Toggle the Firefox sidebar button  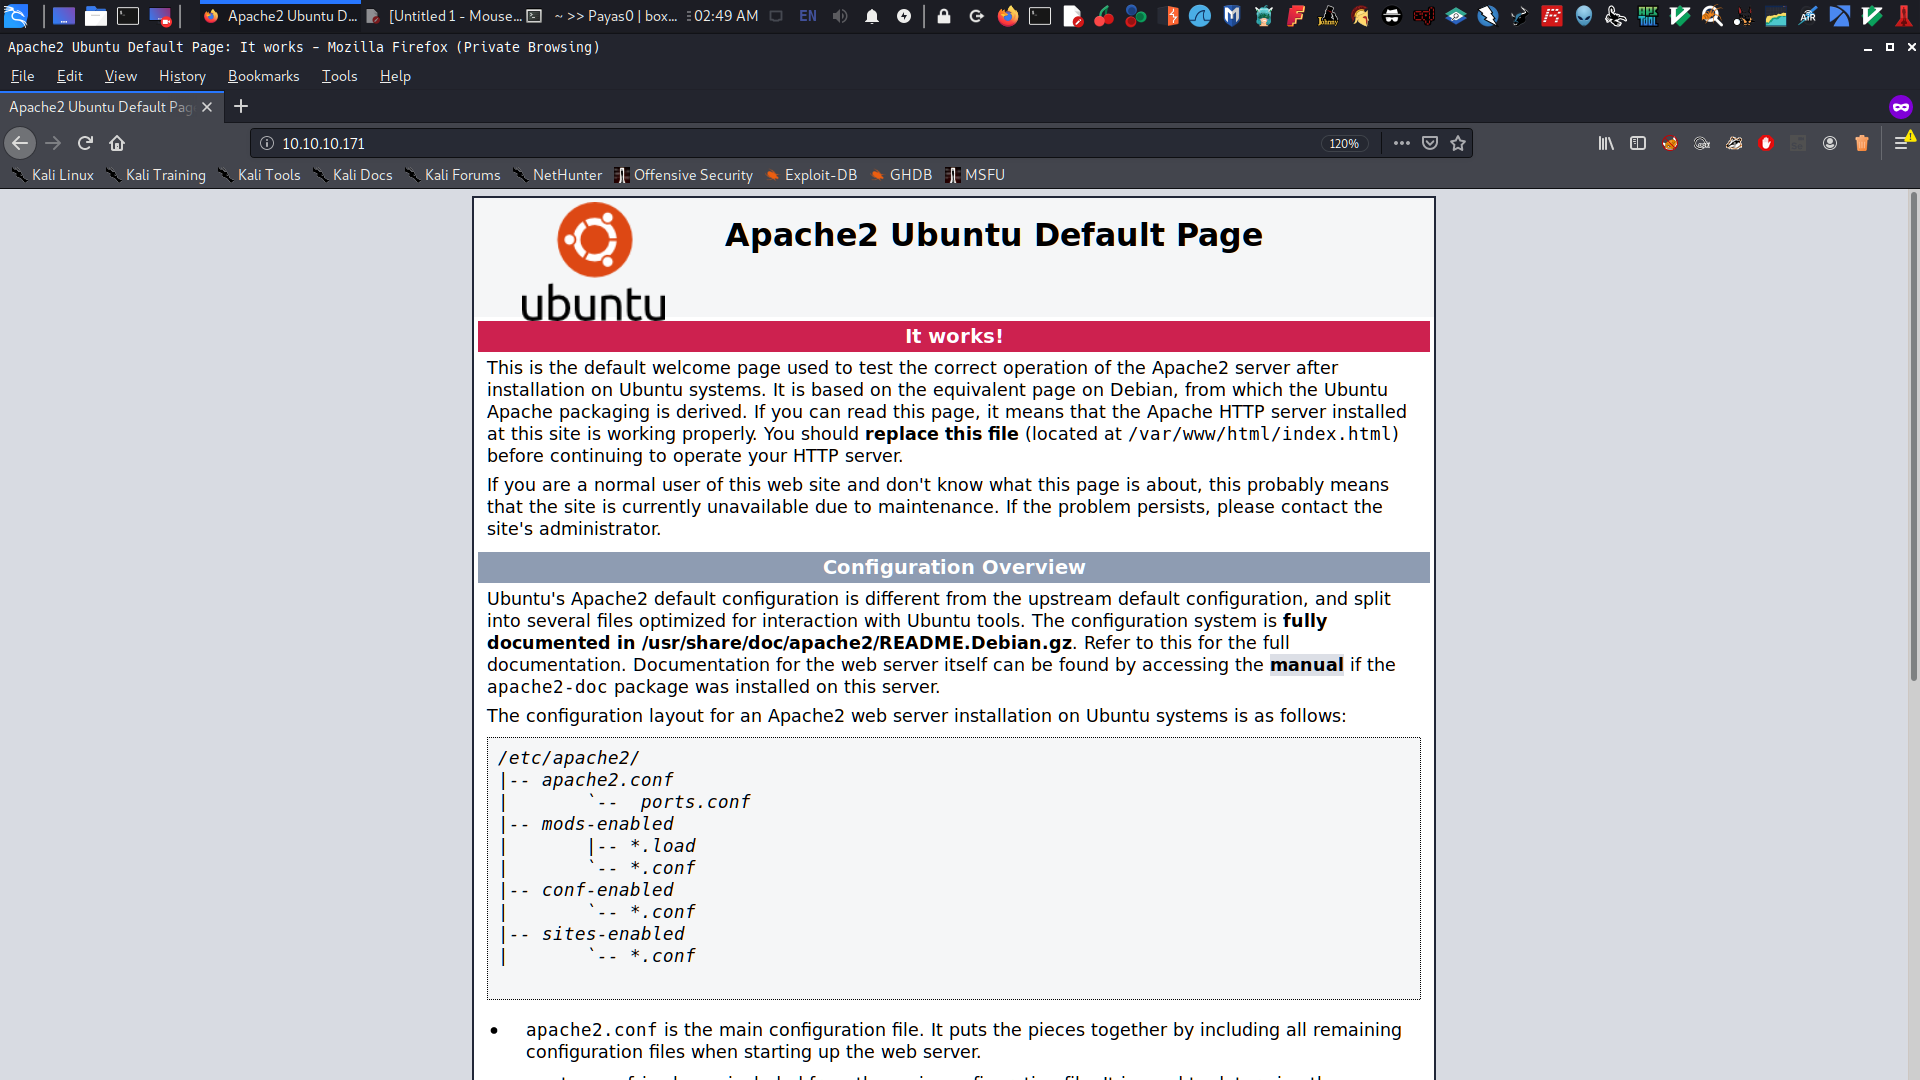point(1638,143)
